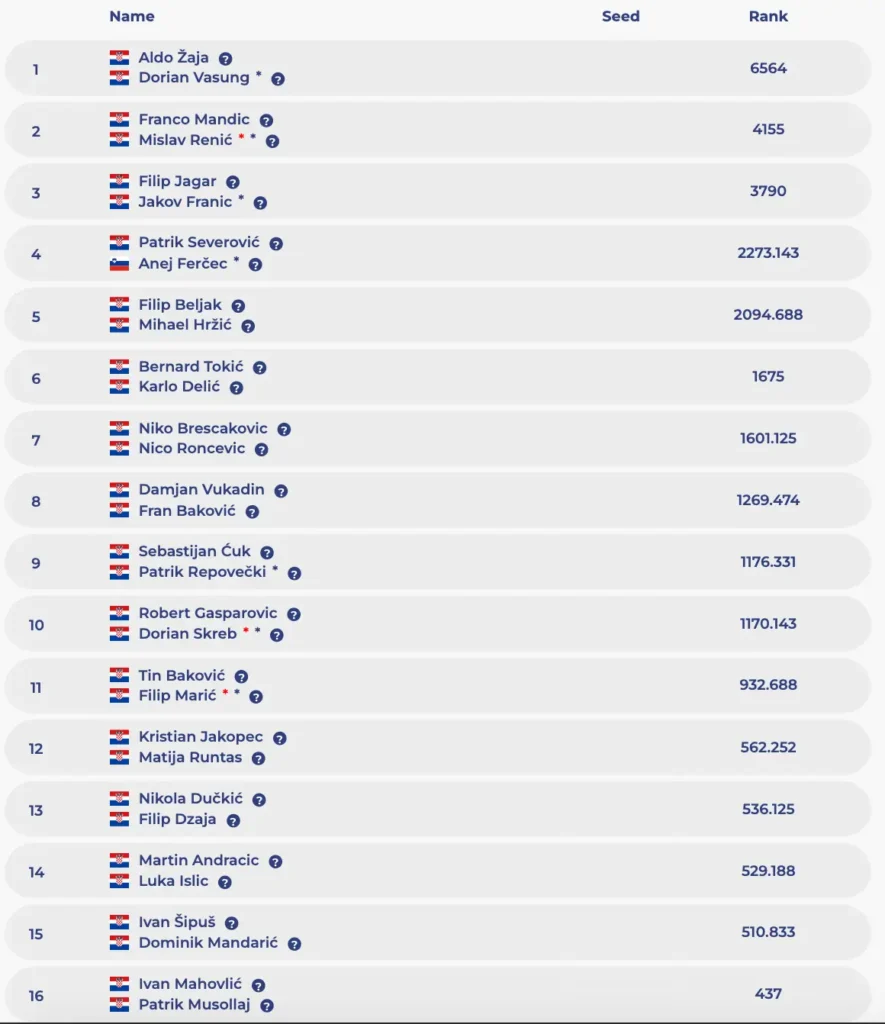Click Slovenian flag next to Anej Ferčec
885x1024 pixels.
[120, 264]
